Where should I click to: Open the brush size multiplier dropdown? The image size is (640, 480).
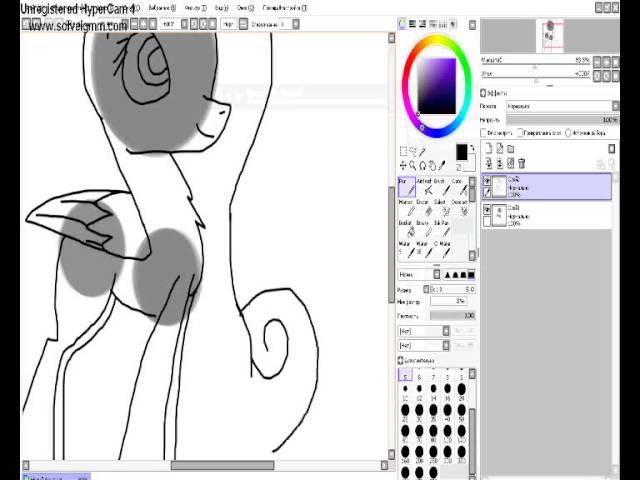click(427, 289)
